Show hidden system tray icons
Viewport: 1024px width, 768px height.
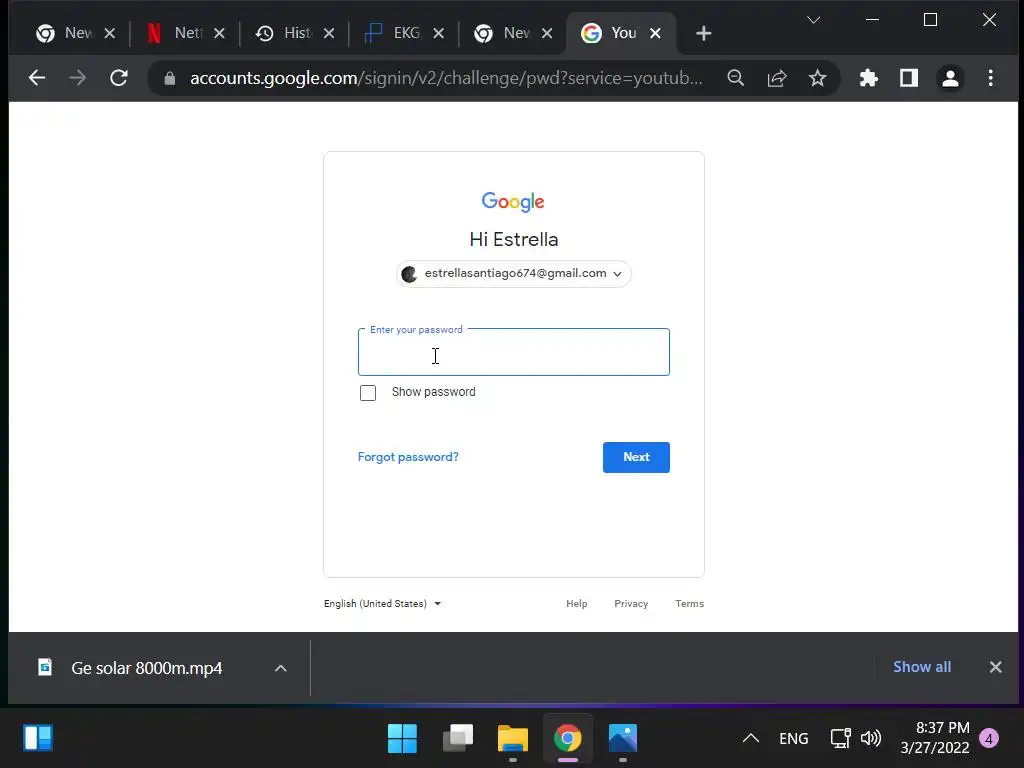click(751, 739)
